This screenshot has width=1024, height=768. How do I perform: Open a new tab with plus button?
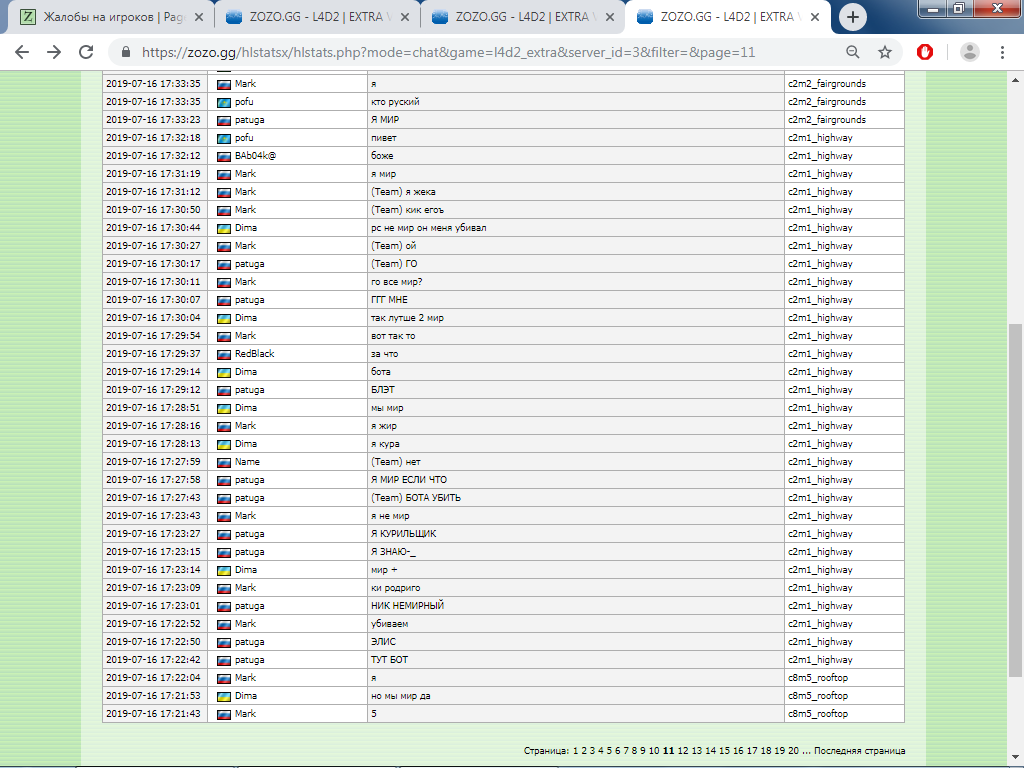pos(853,16)
